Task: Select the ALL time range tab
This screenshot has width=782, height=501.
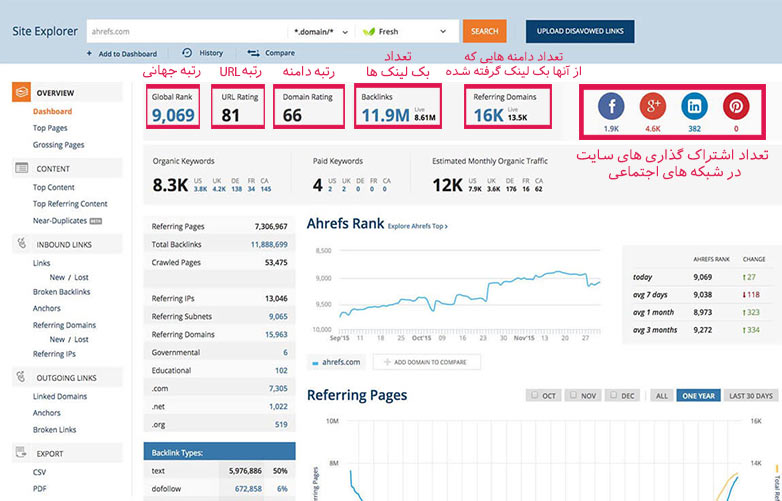Action: tap(662, 396)
